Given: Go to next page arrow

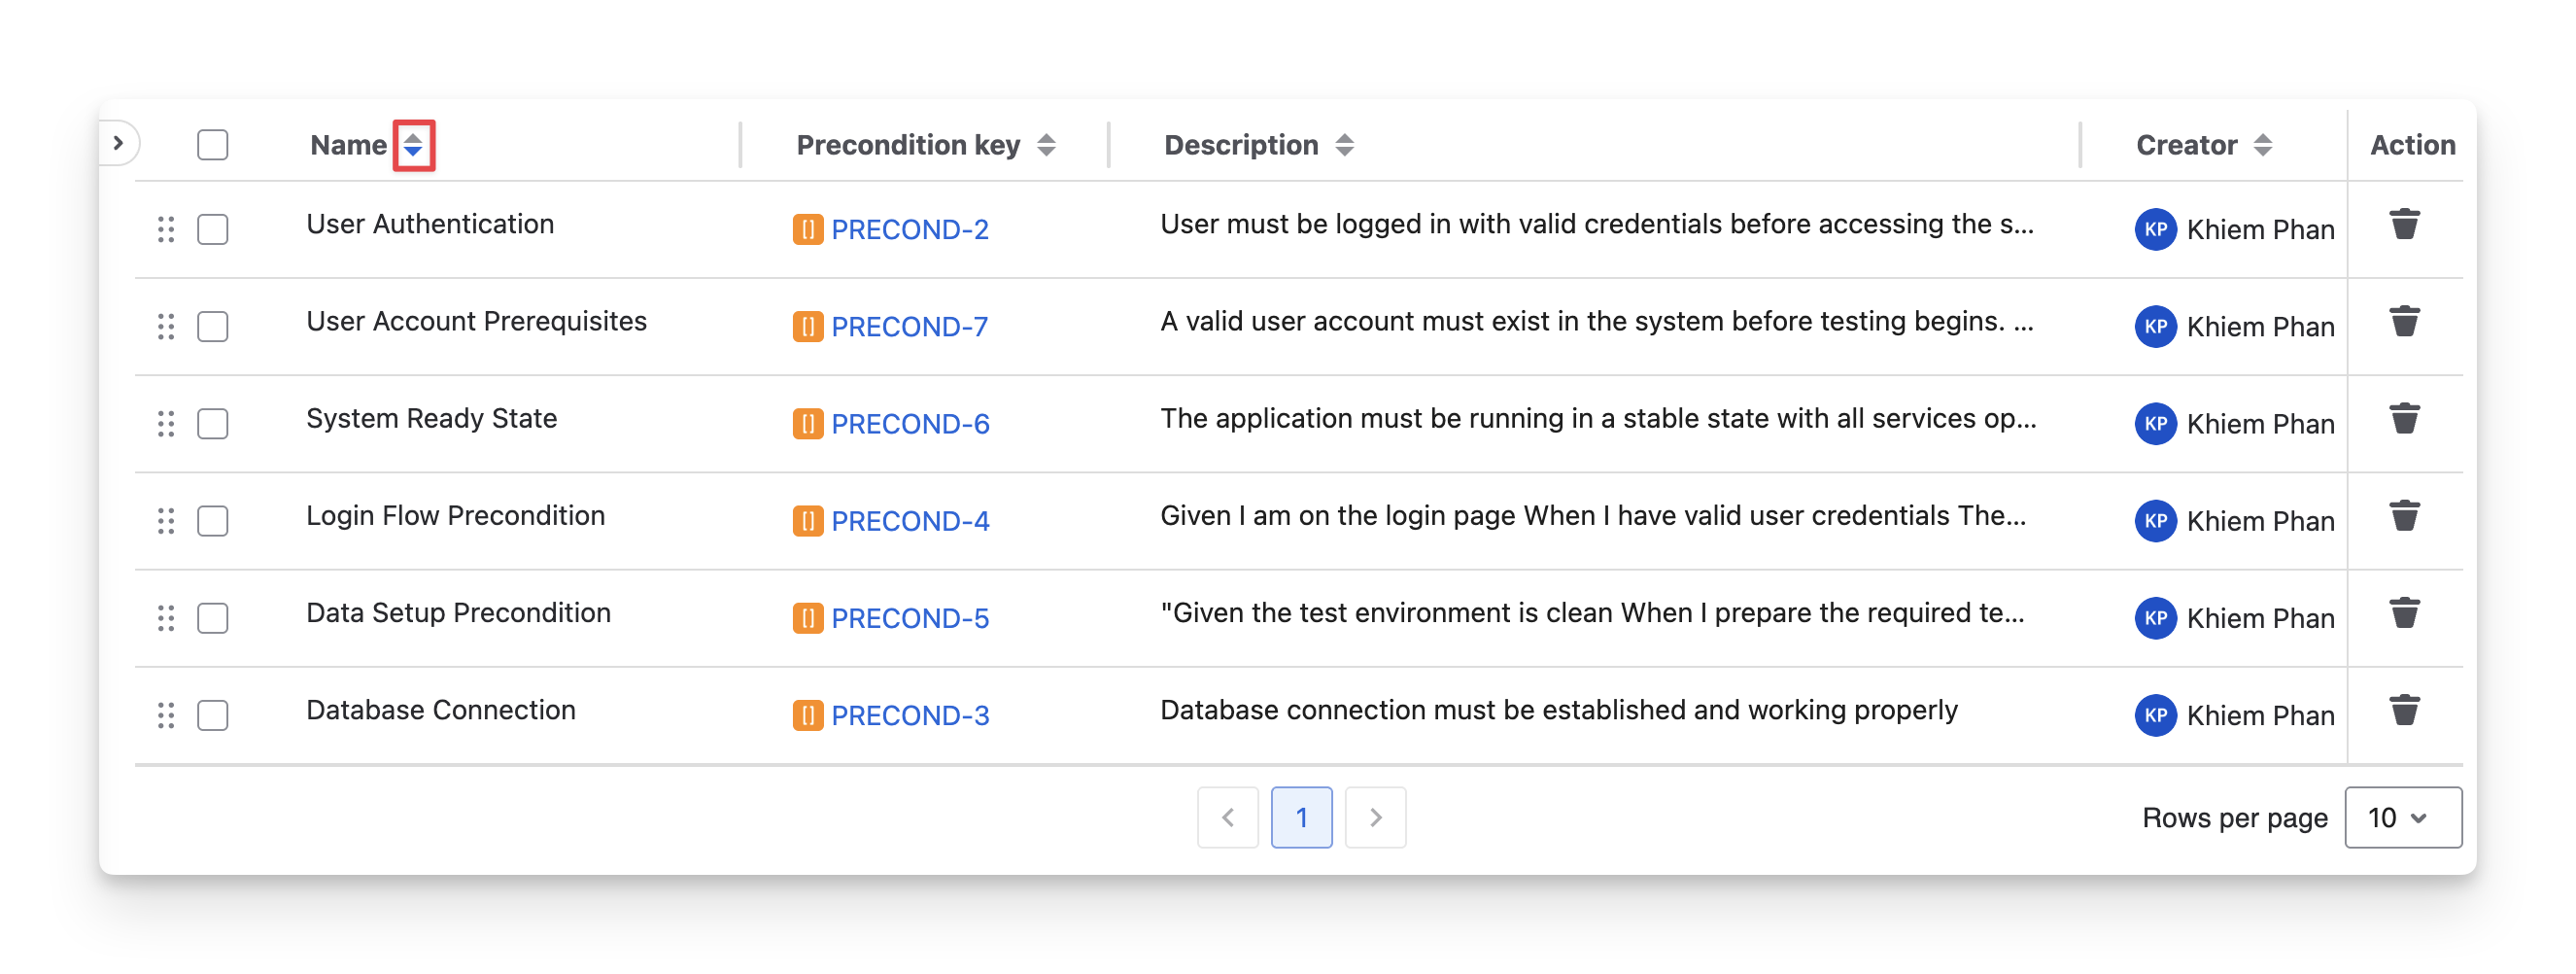Looking at the screenshot, I should [1375, 818].
